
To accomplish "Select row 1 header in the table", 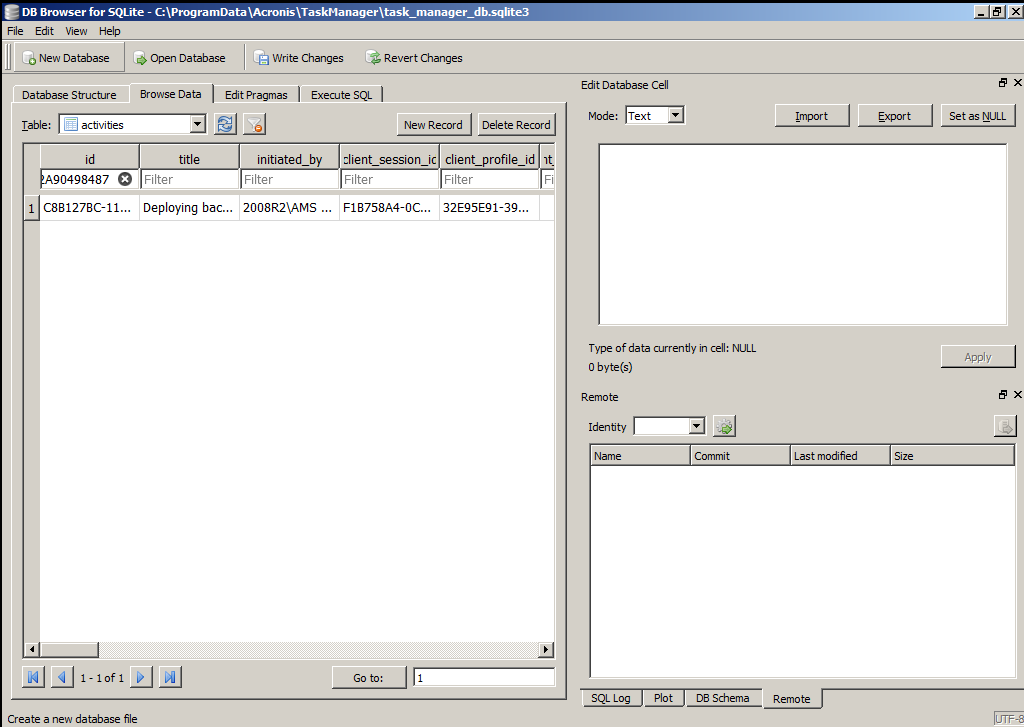I will [x=31, y=208].
